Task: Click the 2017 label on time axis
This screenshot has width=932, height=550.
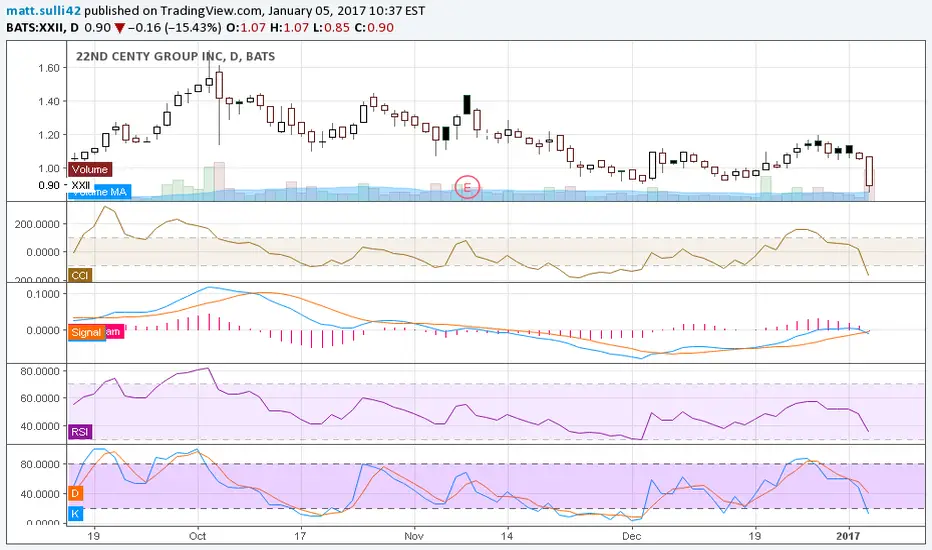Action: (848, 536)
